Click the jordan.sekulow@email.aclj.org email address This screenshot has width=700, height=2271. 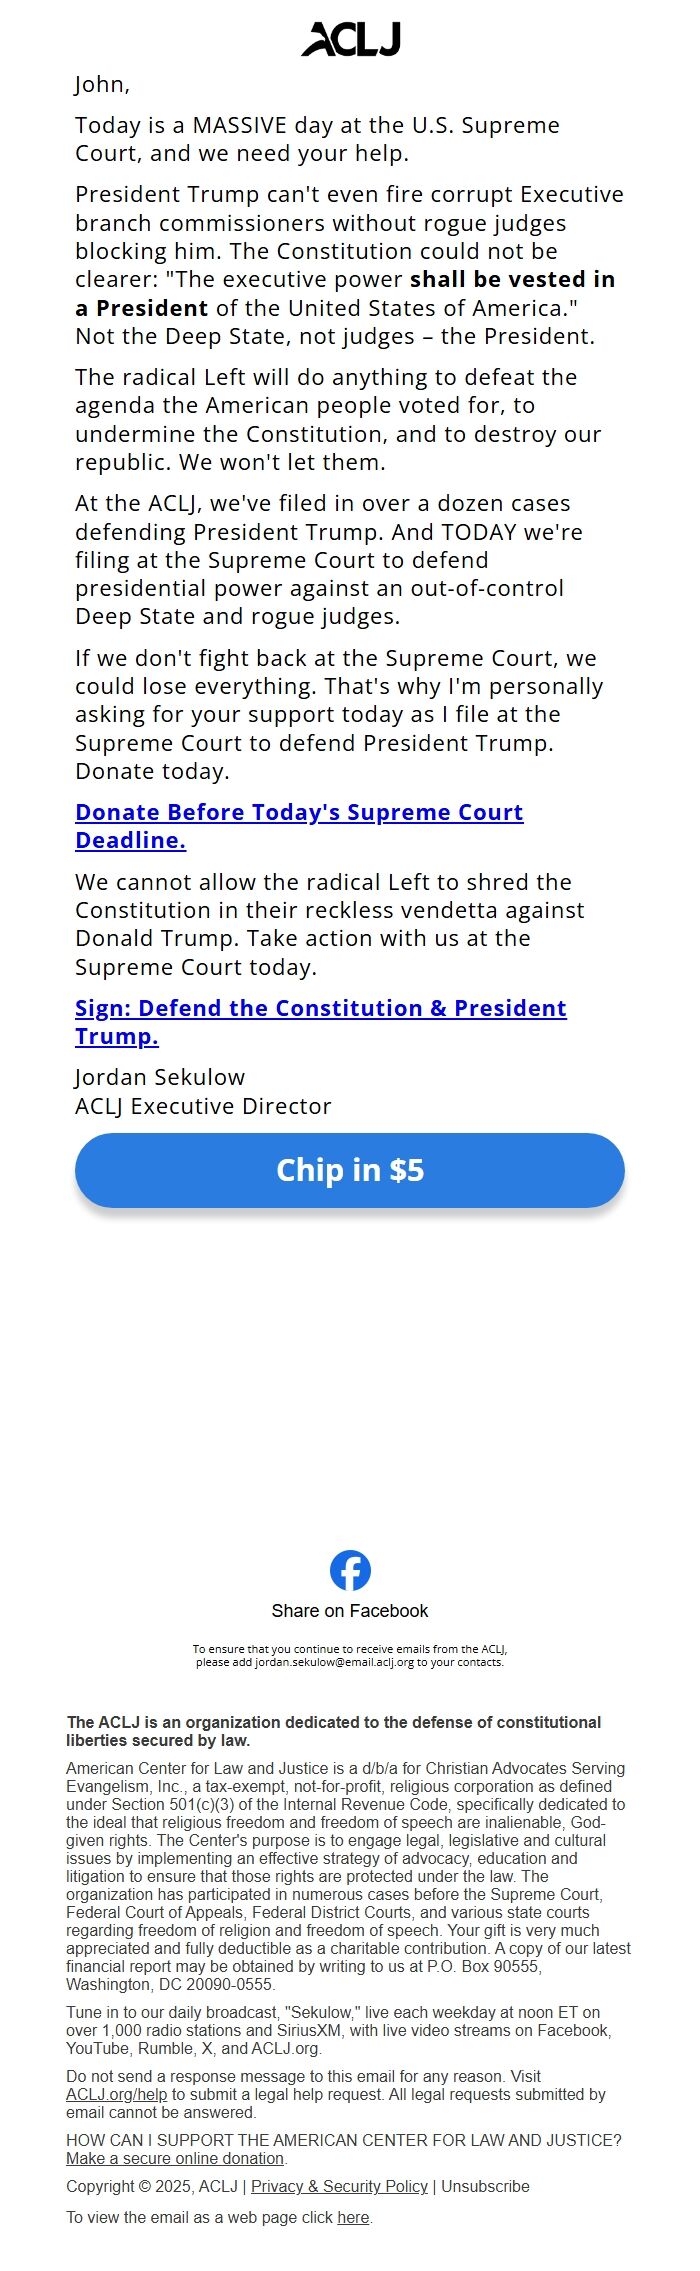coord(334,1662)
